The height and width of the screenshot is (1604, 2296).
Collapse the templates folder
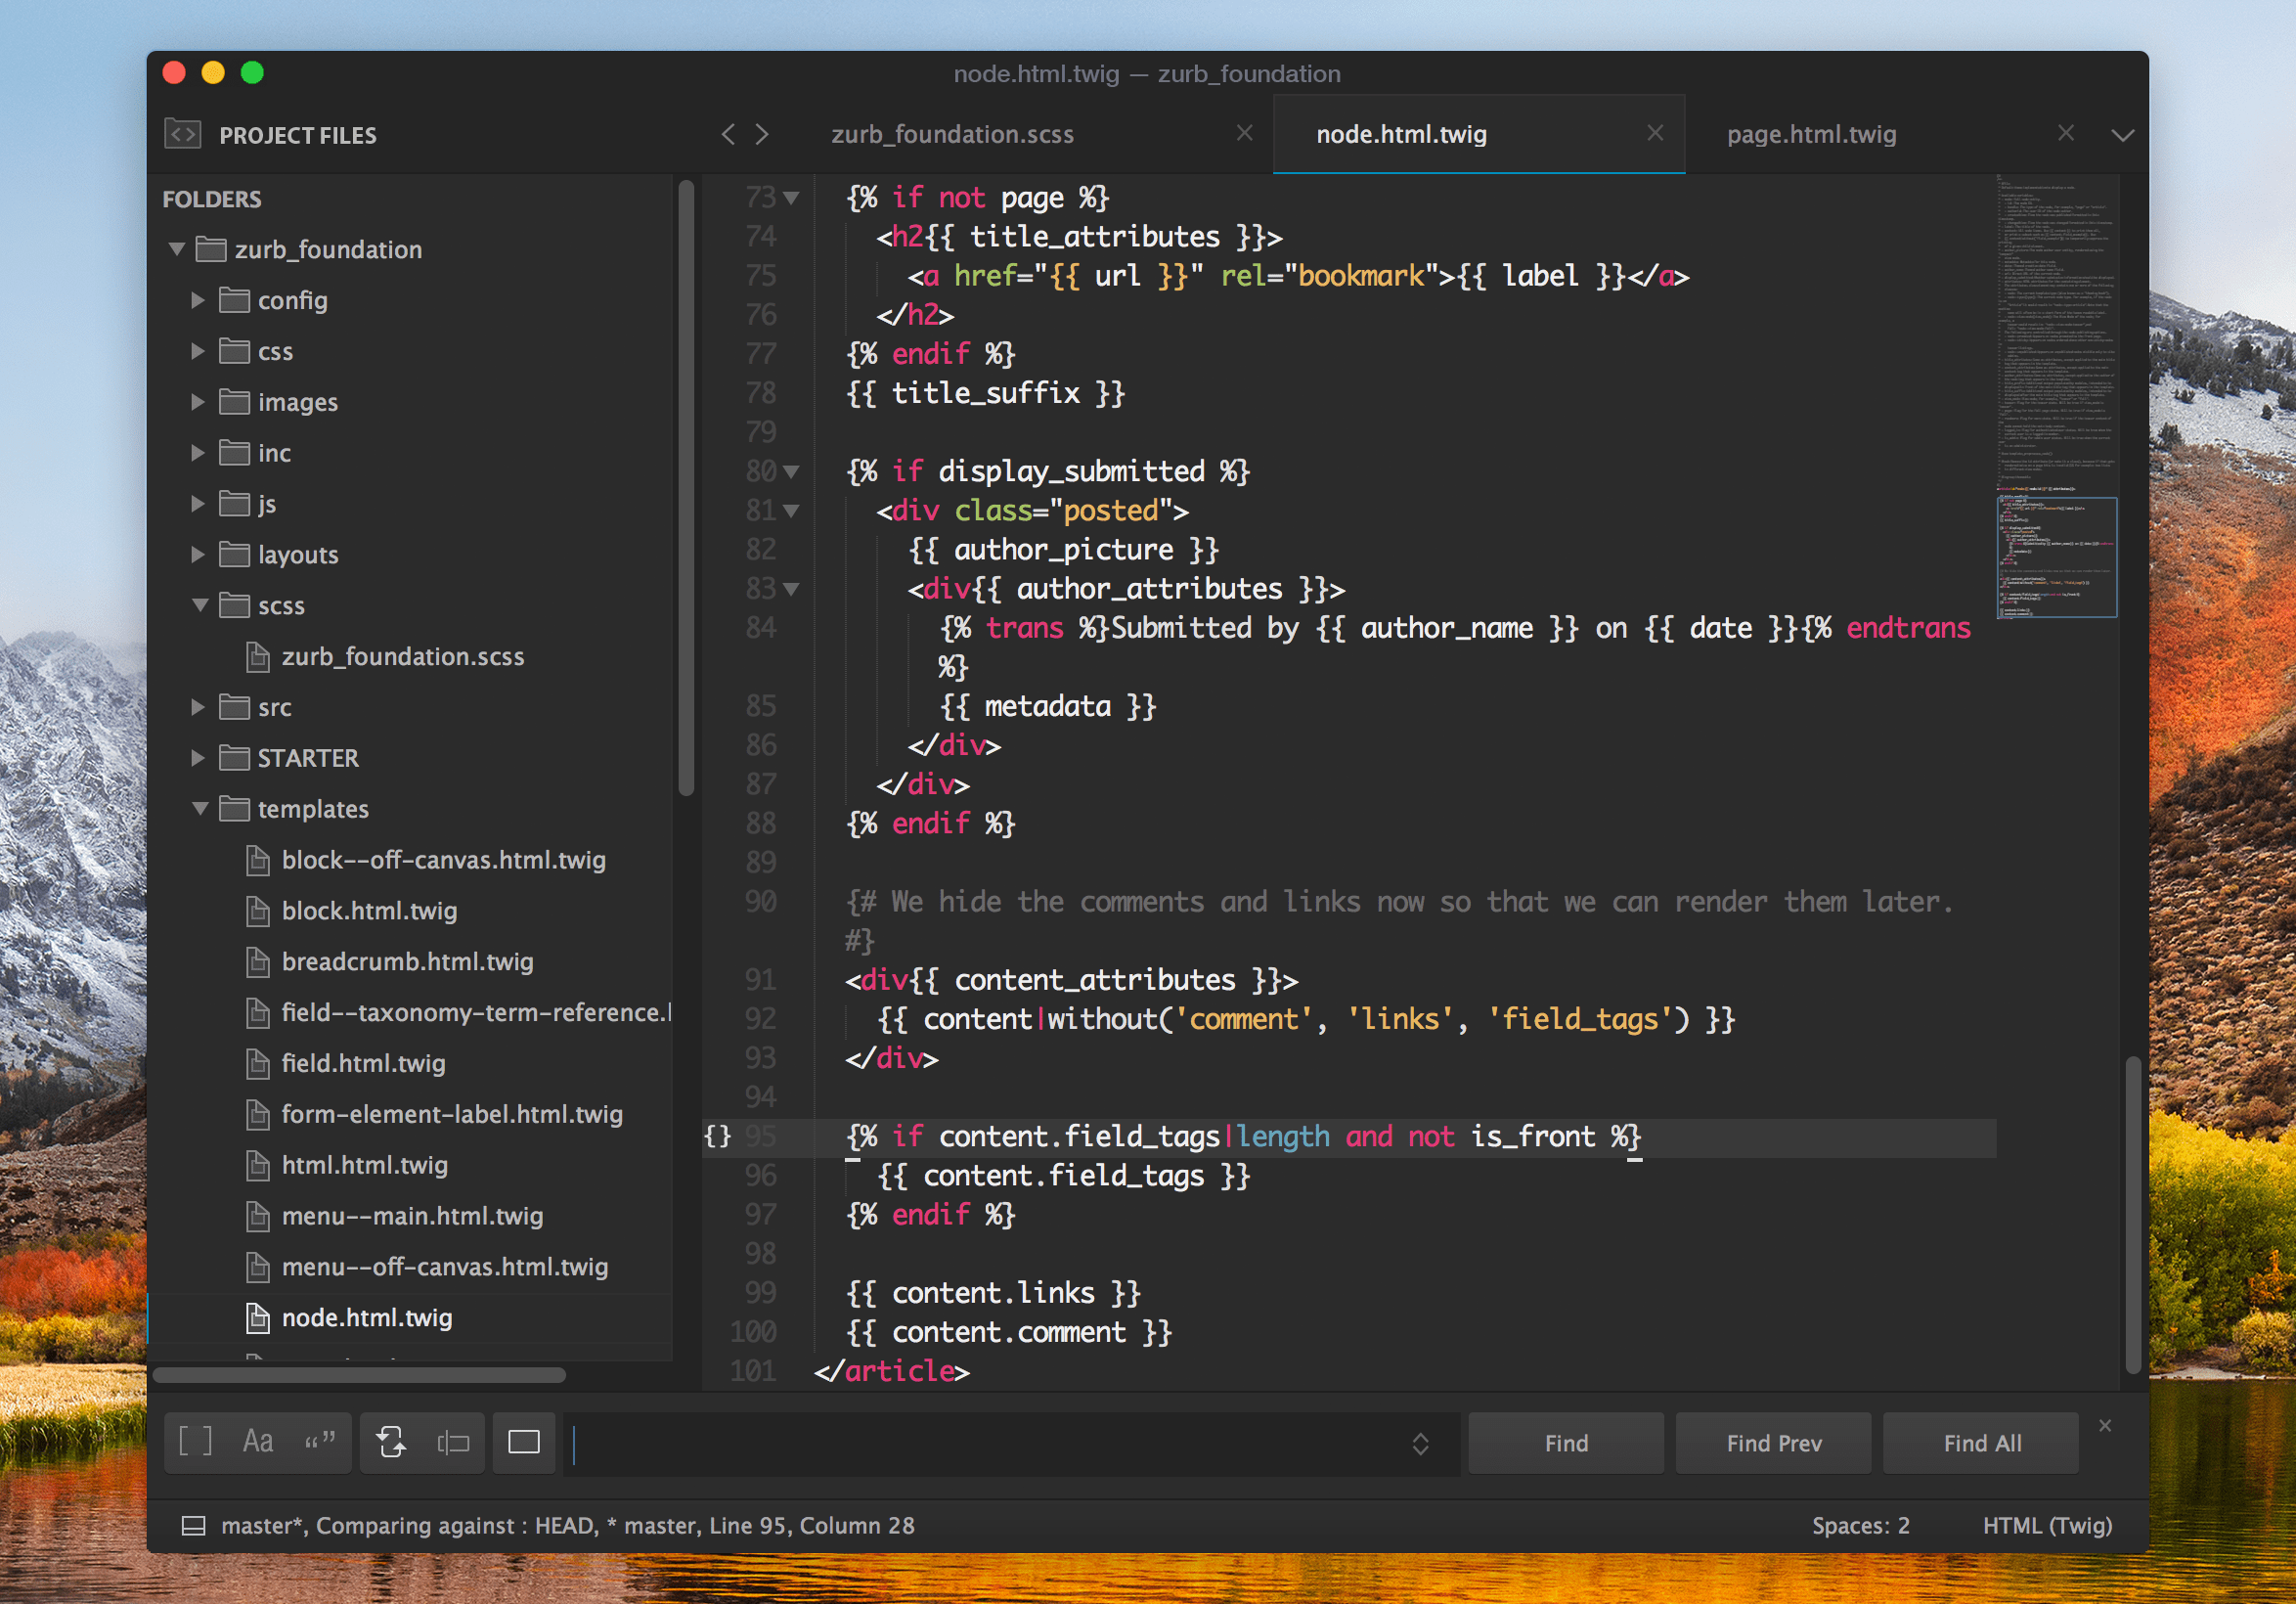click(201, 809)
